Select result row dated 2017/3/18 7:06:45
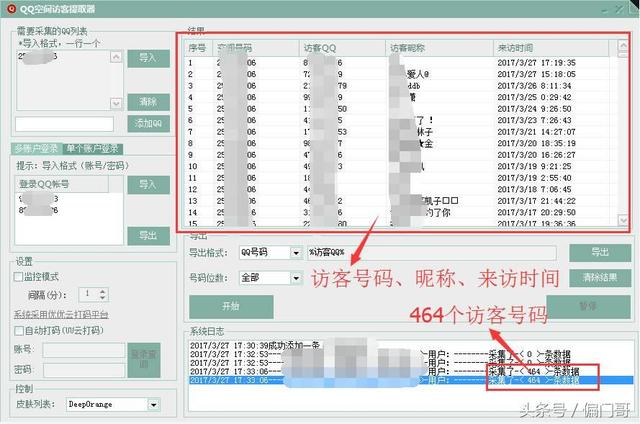Viewport: 640px width, 424px height. tap(400, 189)
